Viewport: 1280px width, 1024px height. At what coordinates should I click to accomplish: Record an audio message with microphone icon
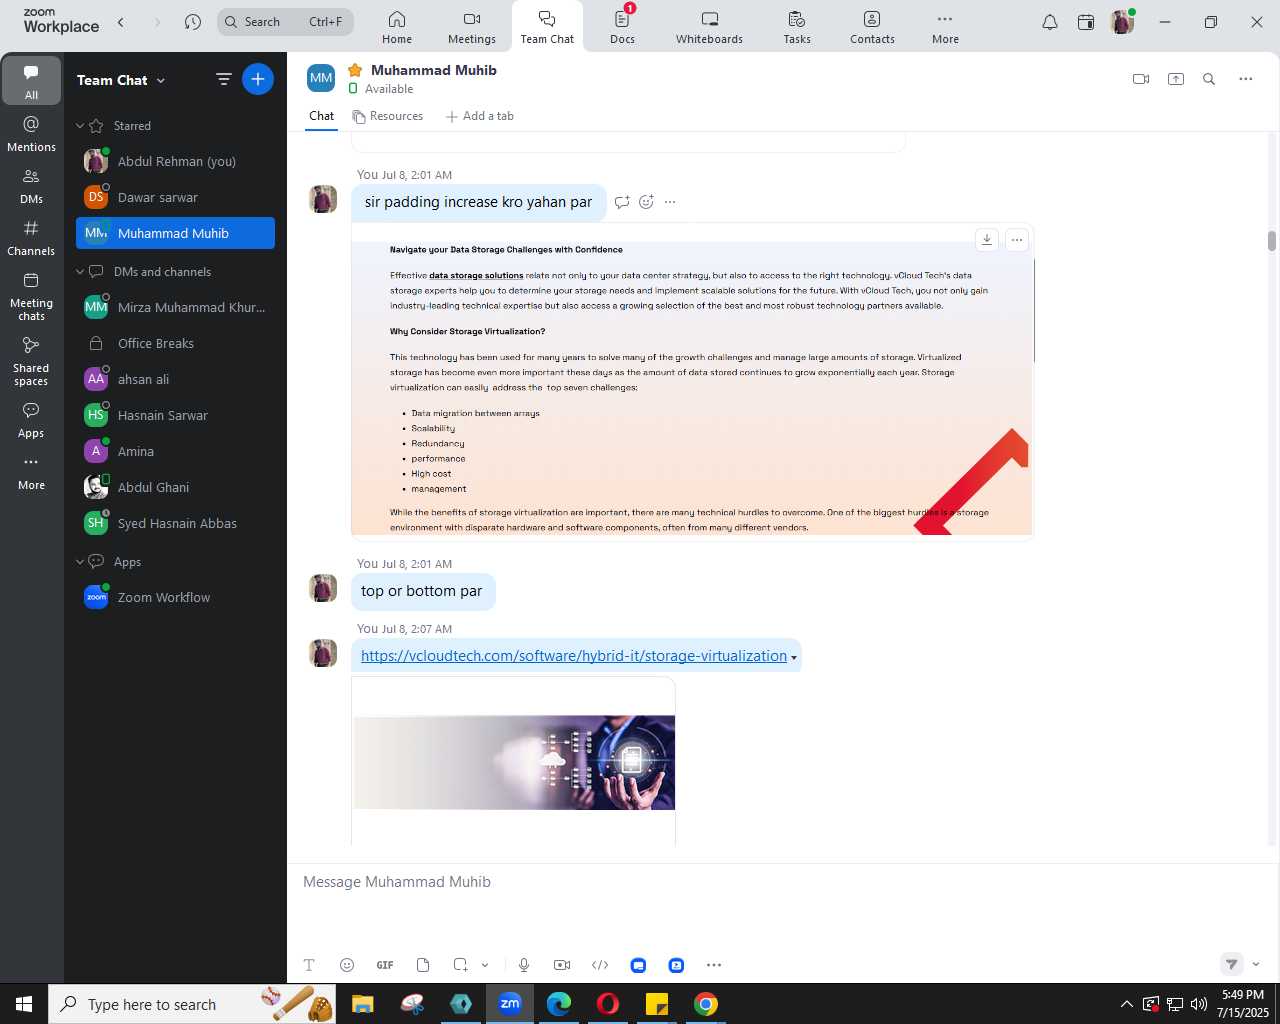tap(524, 965)
